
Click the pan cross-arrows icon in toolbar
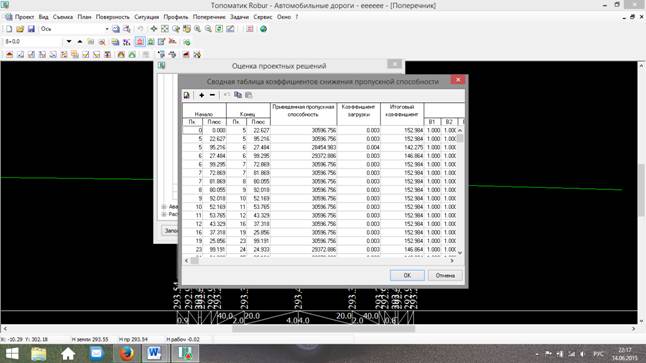click(x=154, y=29)
